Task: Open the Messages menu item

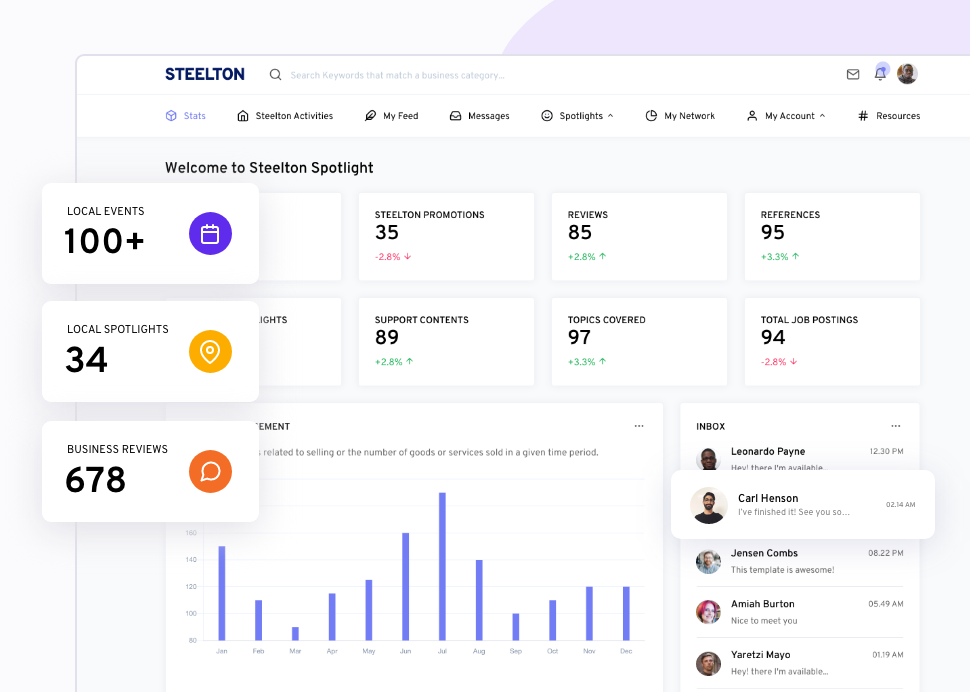Action: pyautogui.click(x=479, y=116)
